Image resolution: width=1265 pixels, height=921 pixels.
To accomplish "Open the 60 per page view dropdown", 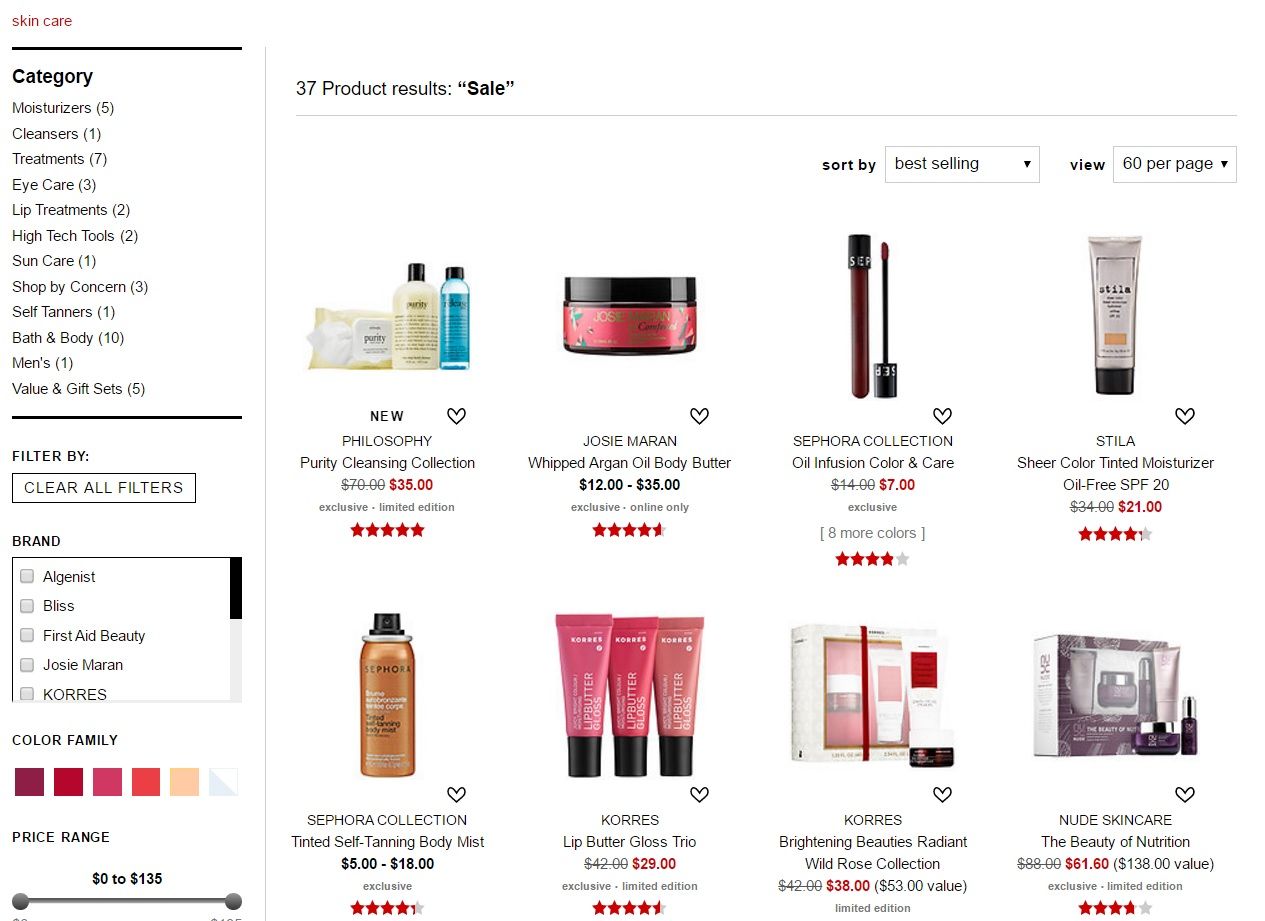I will (x=1175, y=164).
